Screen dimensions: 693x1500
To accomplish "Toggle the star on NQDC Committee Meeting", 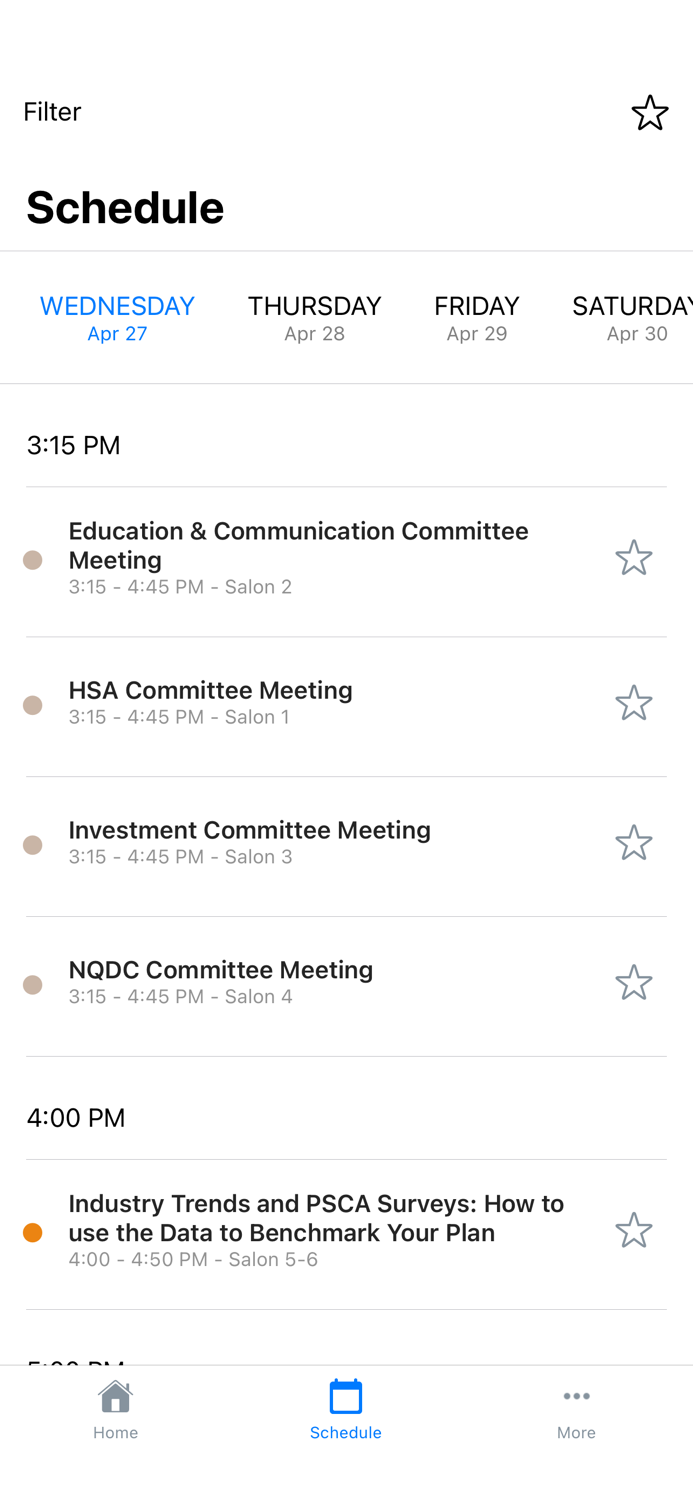I will (x=633, y=982).
